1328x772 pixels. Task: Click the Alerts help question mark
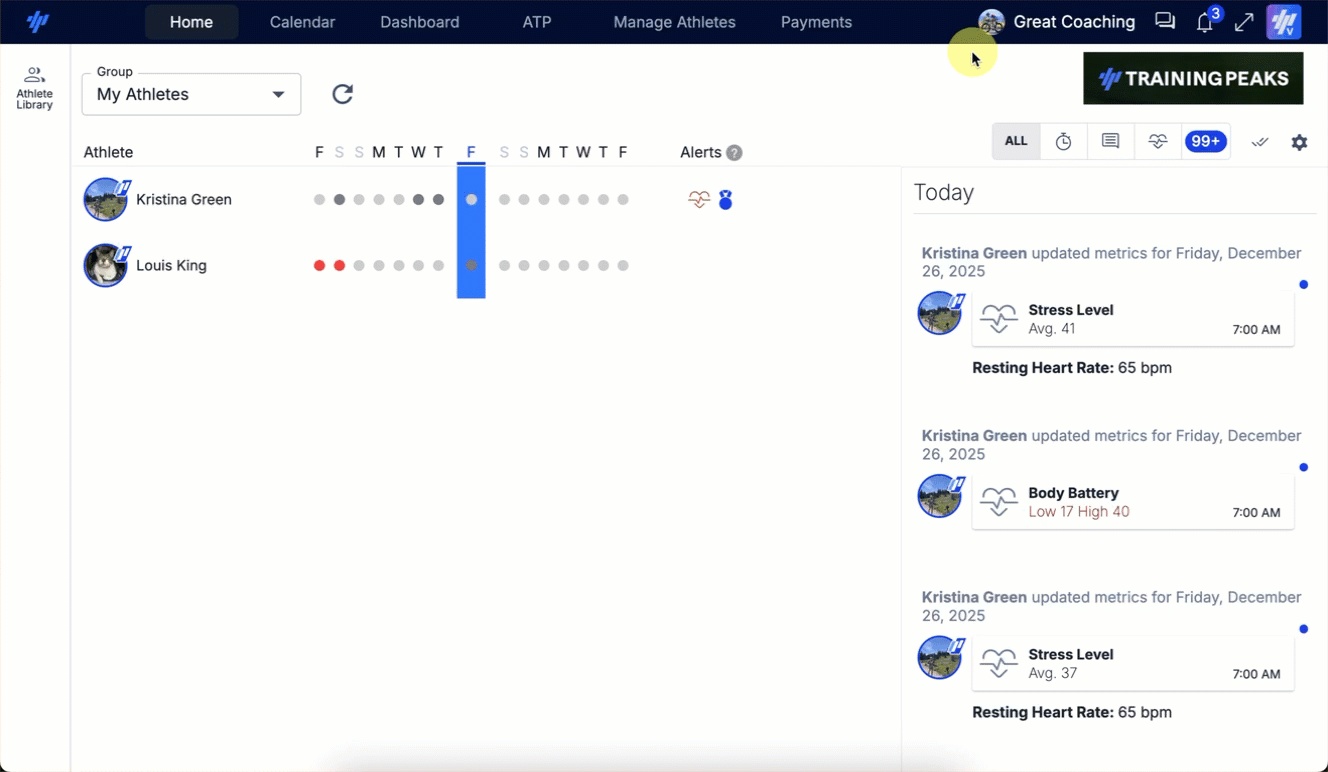pos(734,153)
